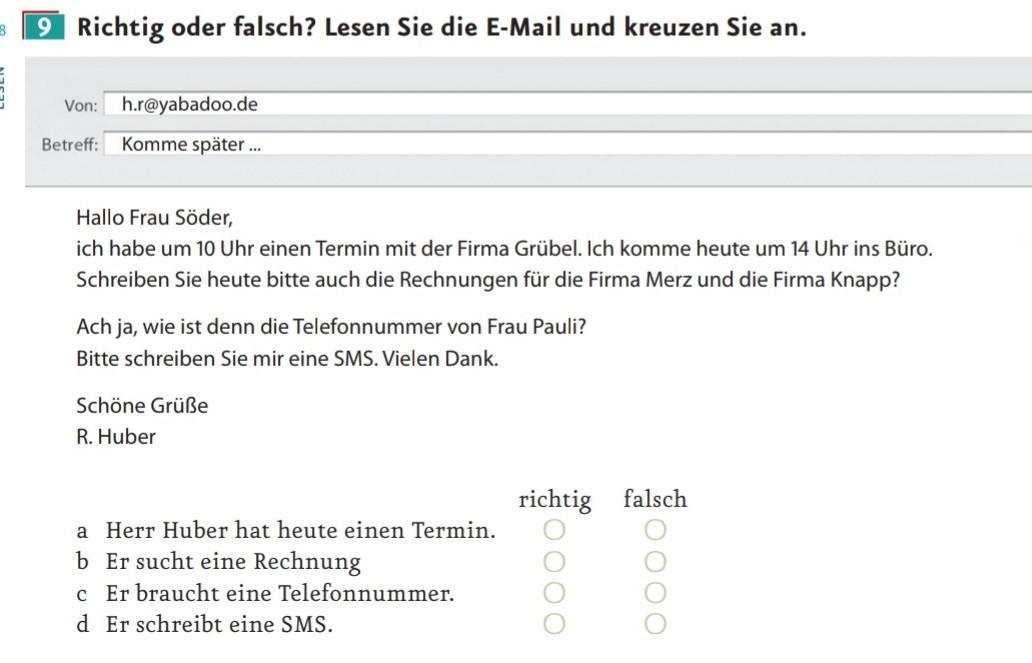Click the greeting 'Hallo Frau Söder,'
Image resolution: width=1032 pixels, height=663 pixels.
click(155, 217)
